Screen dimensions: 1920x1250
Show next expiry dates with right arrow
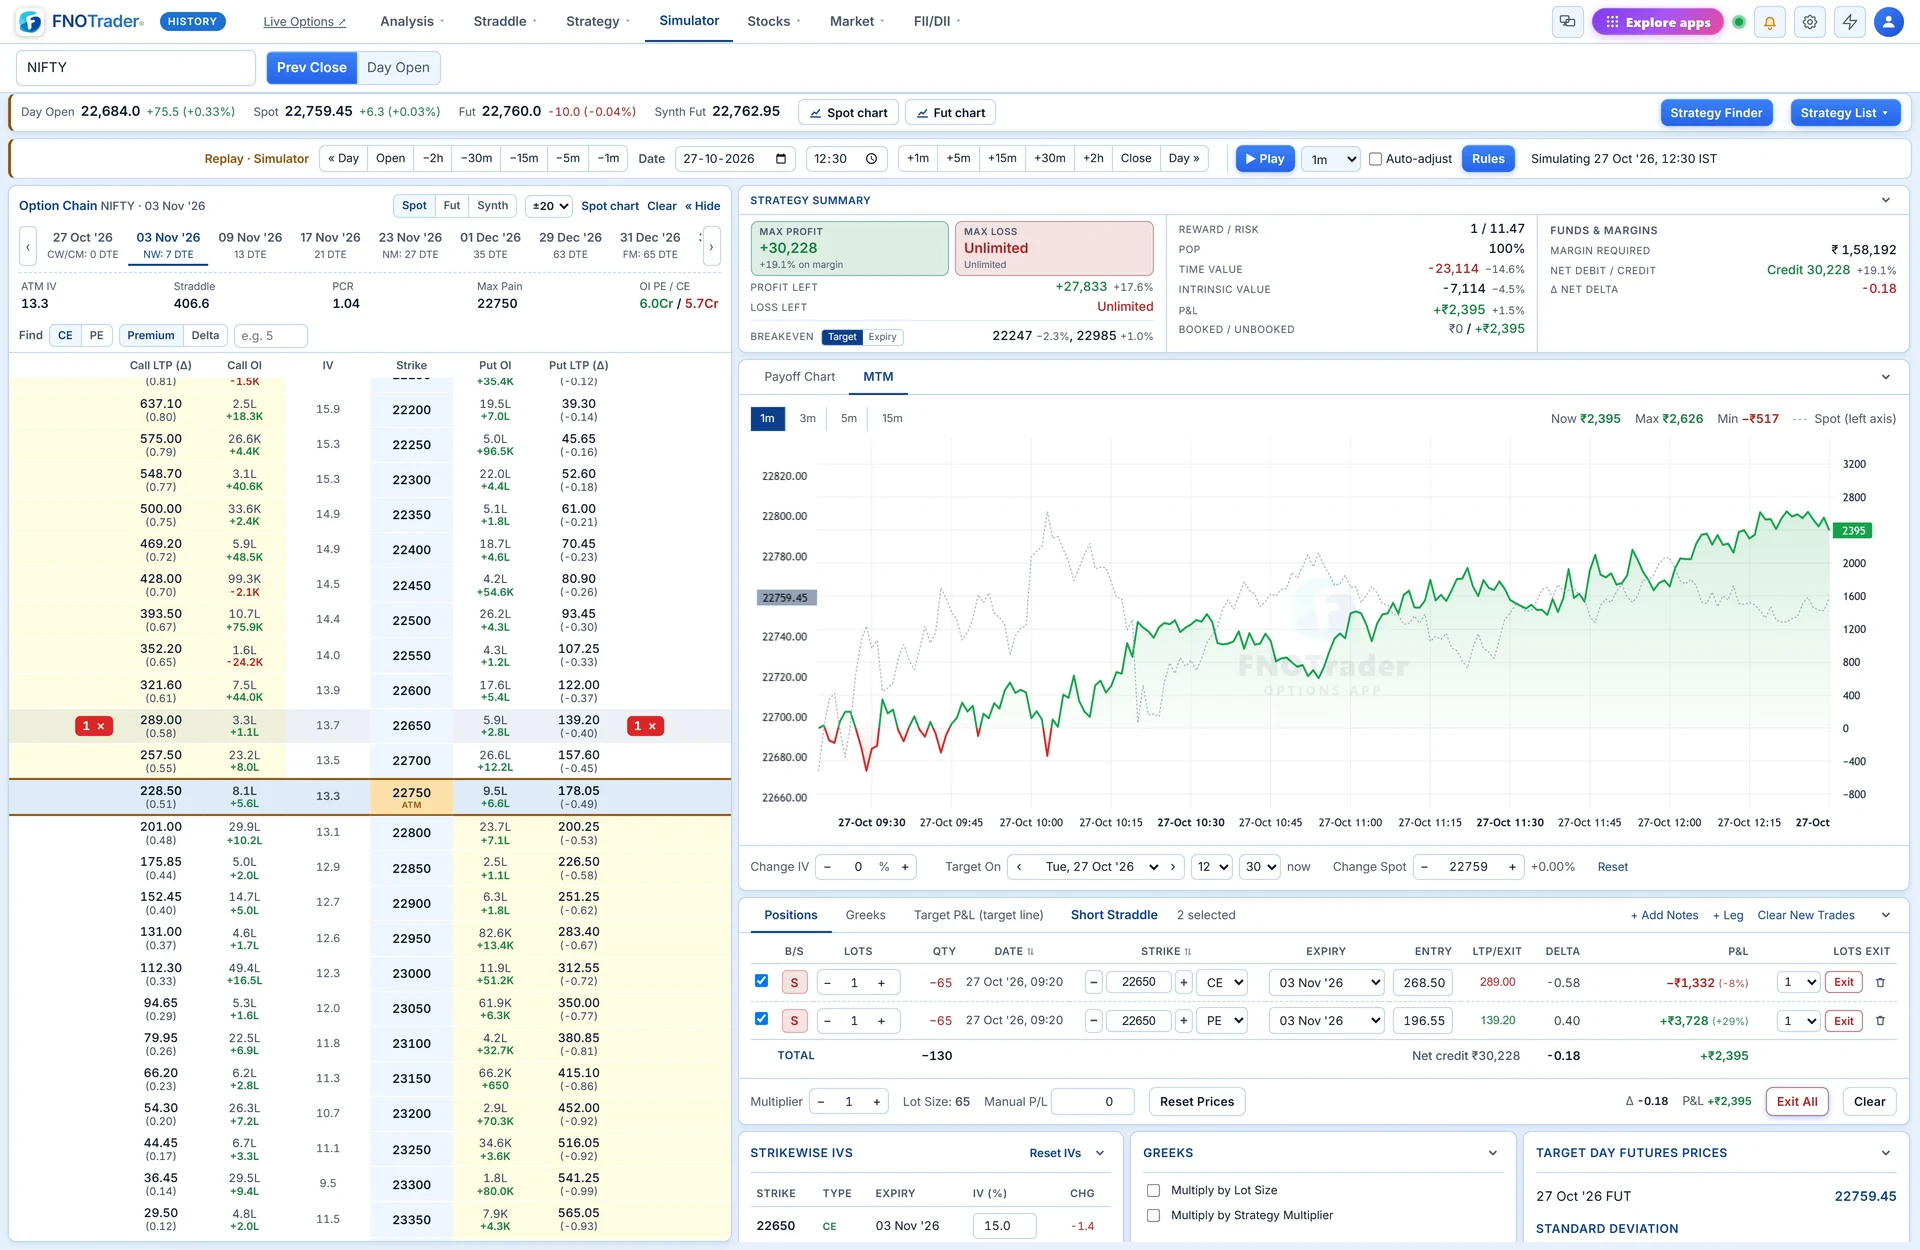[x=711, y=246]
